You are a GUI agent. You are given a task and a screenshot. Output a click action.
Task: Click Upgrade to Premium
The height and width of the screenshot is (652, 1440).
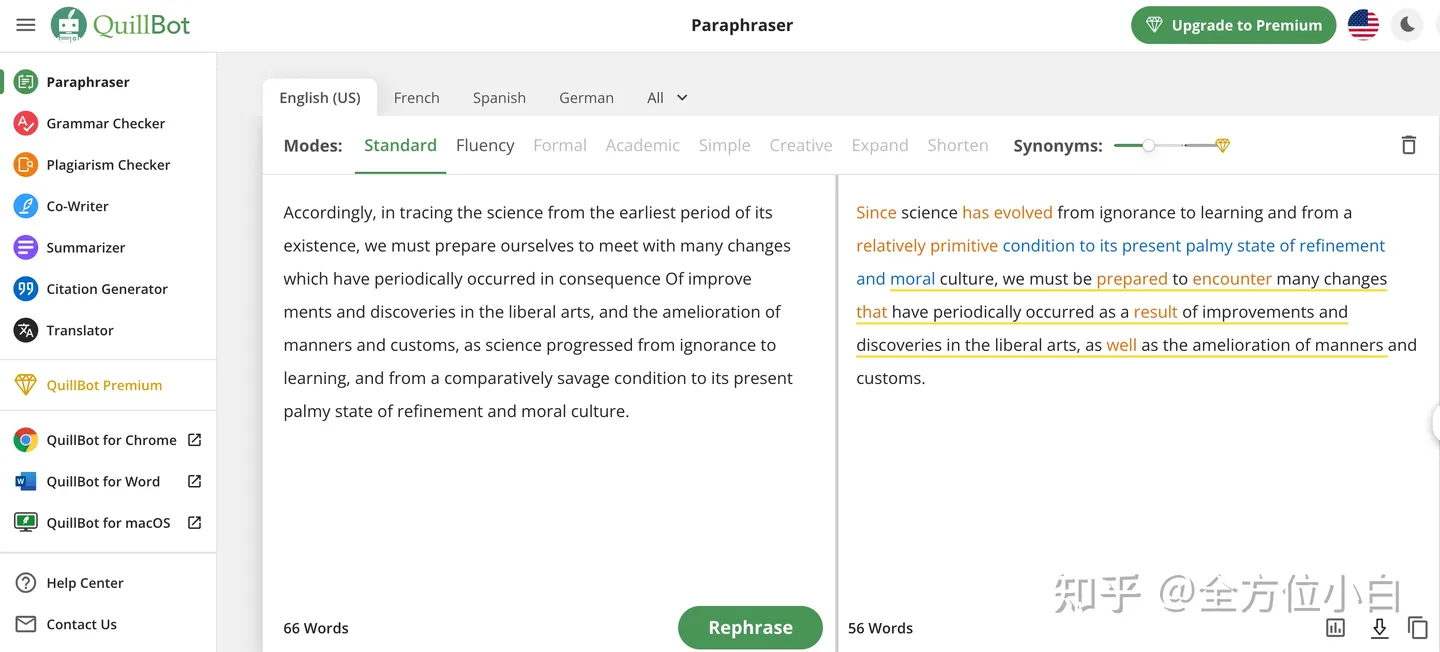(x=1234, y=25)
